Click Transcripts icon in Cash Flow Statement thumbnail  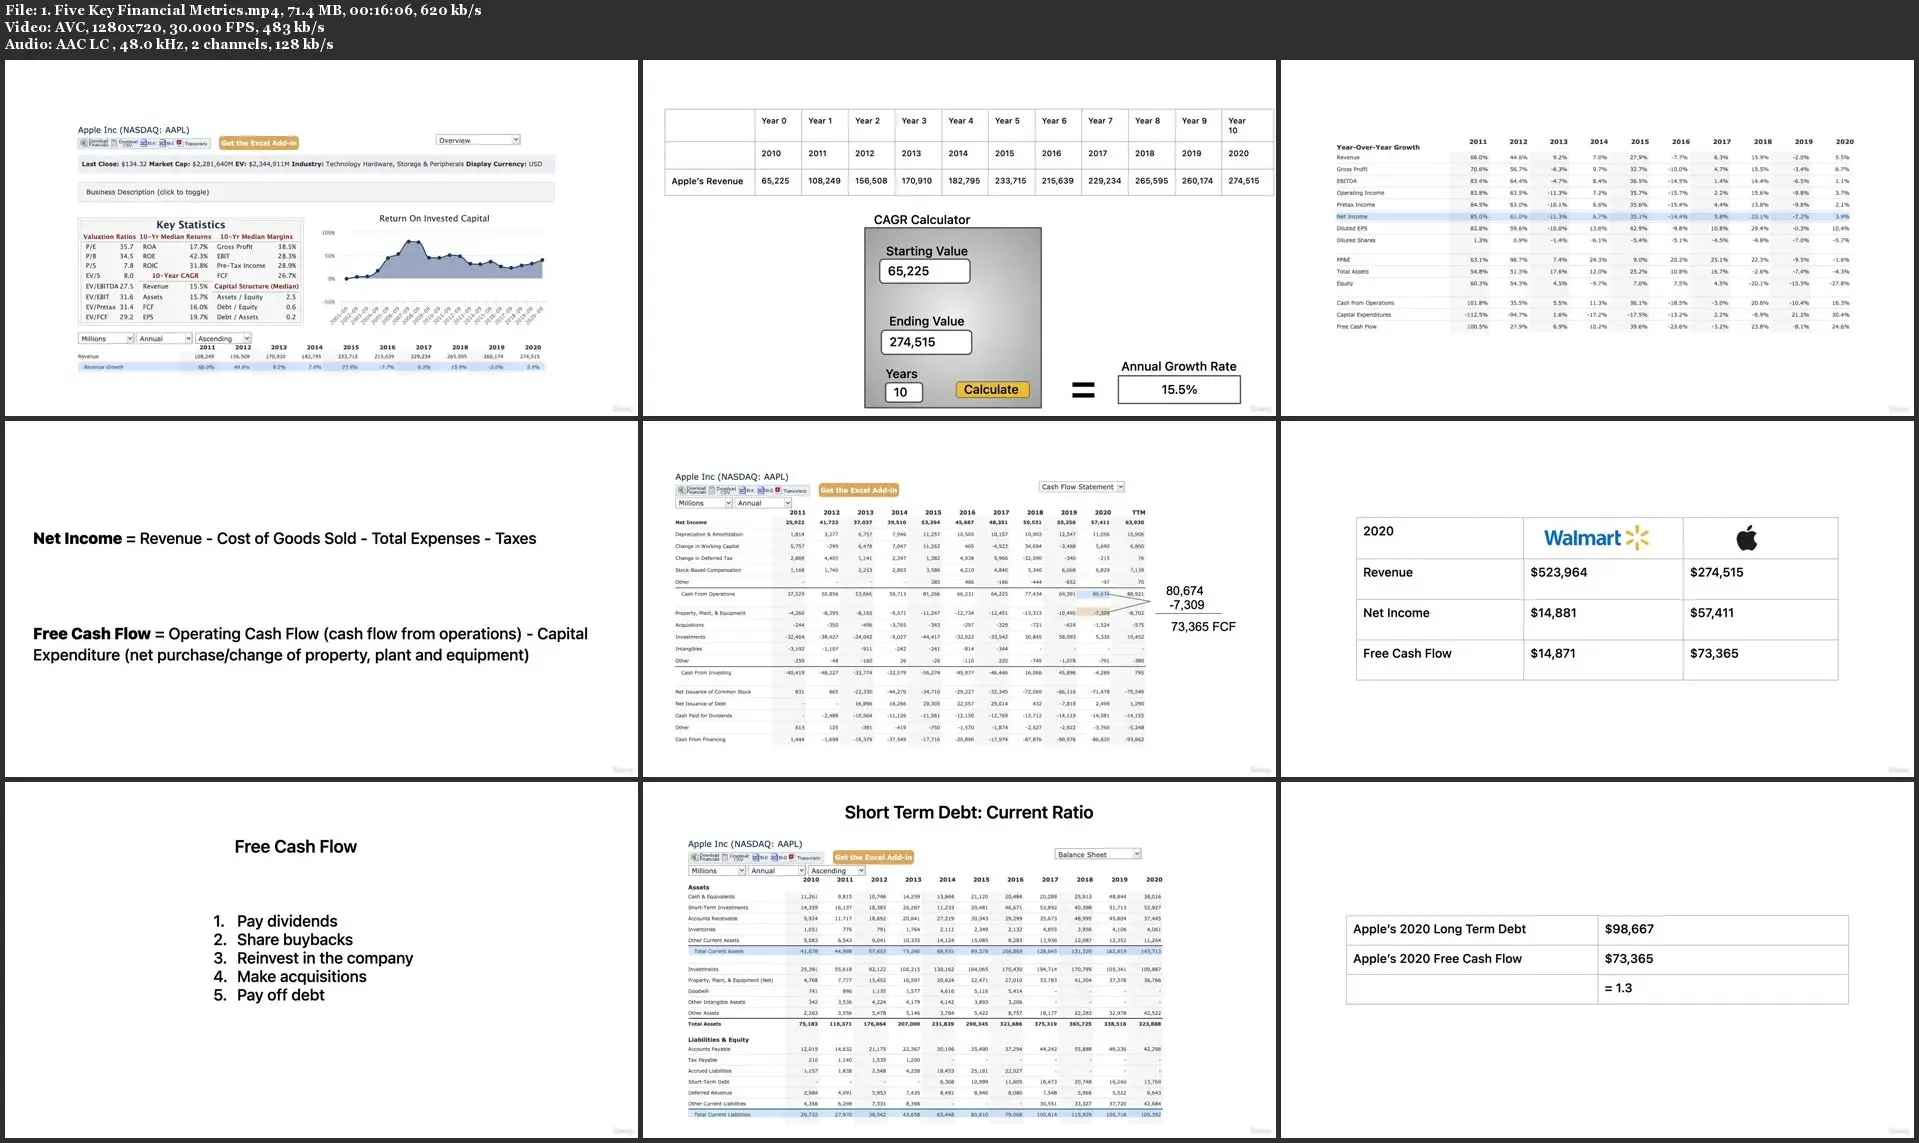click(x=791, y=490)
